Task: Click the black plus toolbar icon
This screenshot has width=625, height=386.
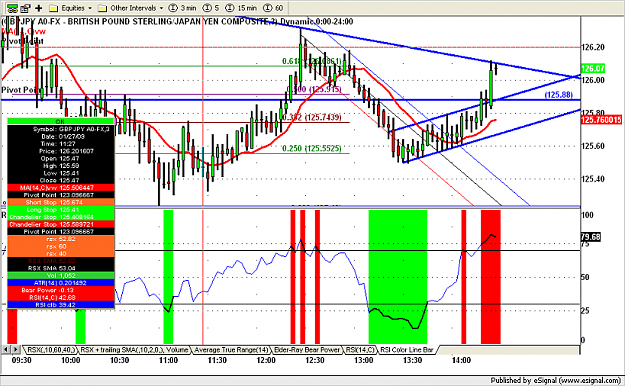Action: click(39, 8)
